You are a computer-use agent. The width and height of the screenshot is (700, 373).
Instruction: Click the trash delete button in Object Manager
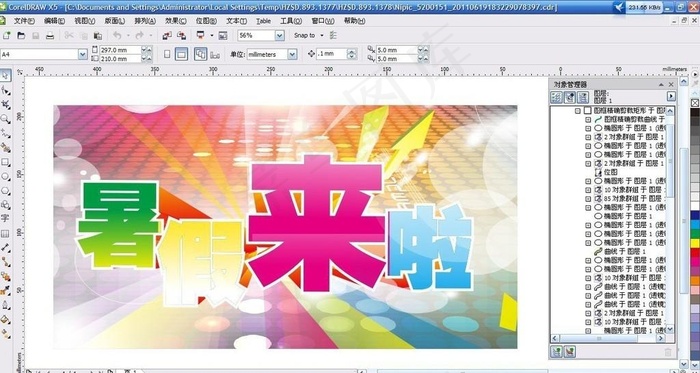point(668,352)
